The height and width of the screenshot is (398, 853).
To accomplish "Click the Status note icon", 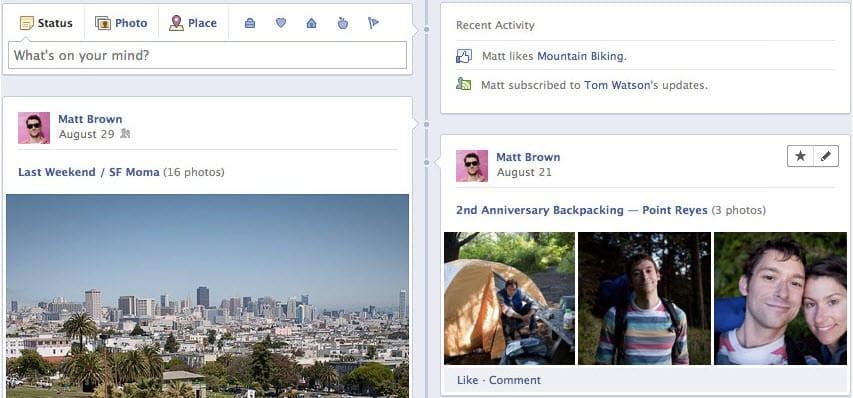I will click(27, 23).
